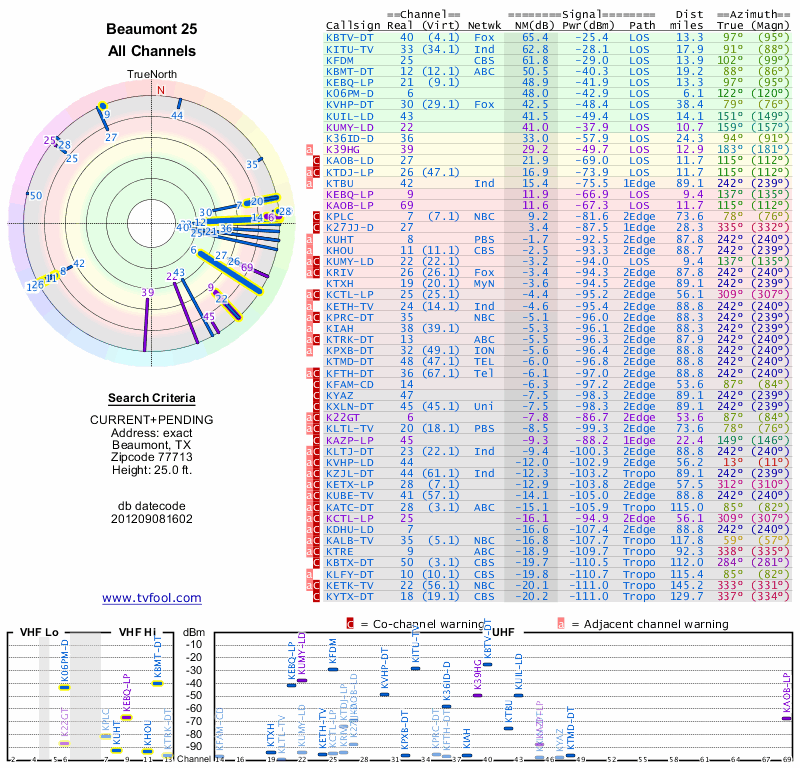Viewport: 800px width, 768px height.
Task: Click adjacent-channel warning badge on KTBU row
Action: coord(309,183)
